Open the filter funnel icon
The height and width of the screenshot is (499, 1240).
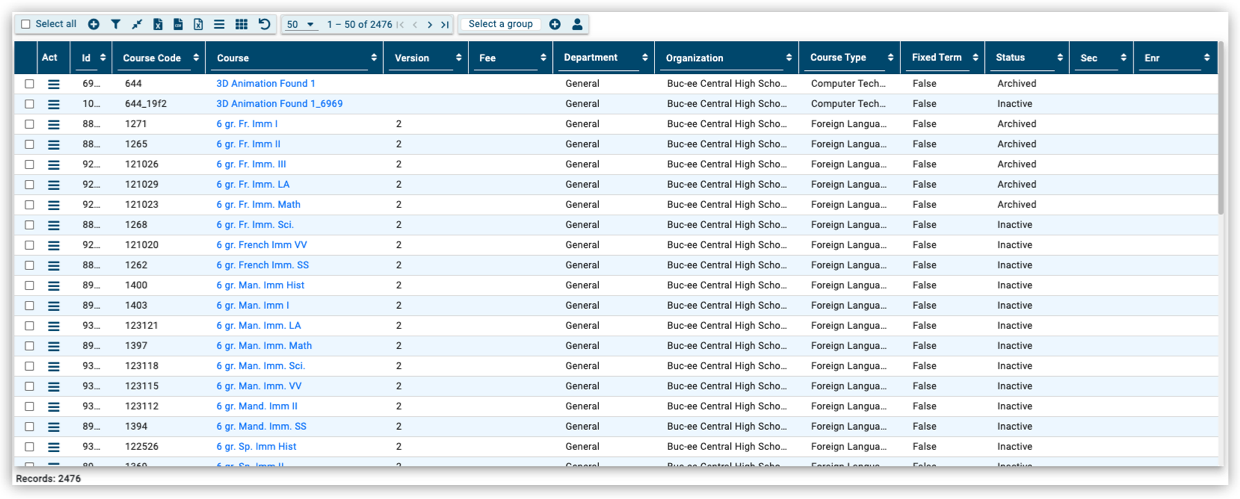click(115, 24)
